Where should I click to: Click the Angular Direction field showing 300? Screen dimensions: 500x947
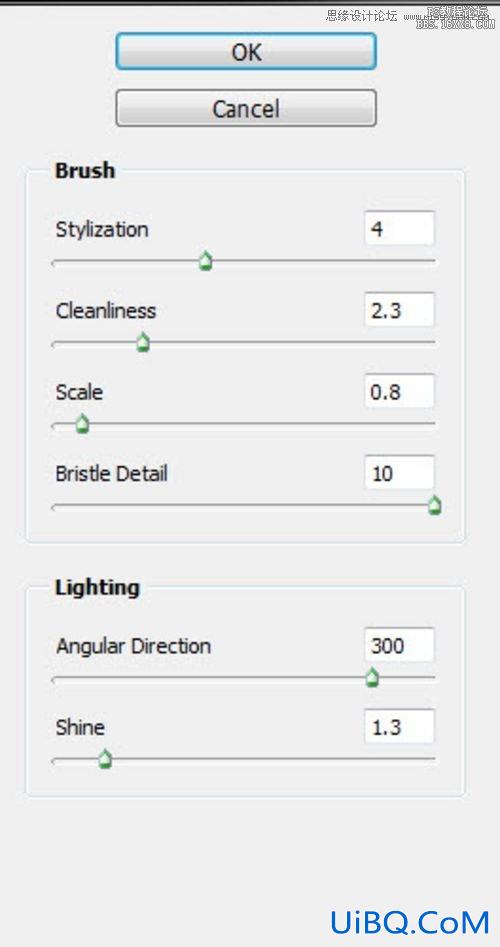[399, 645]
